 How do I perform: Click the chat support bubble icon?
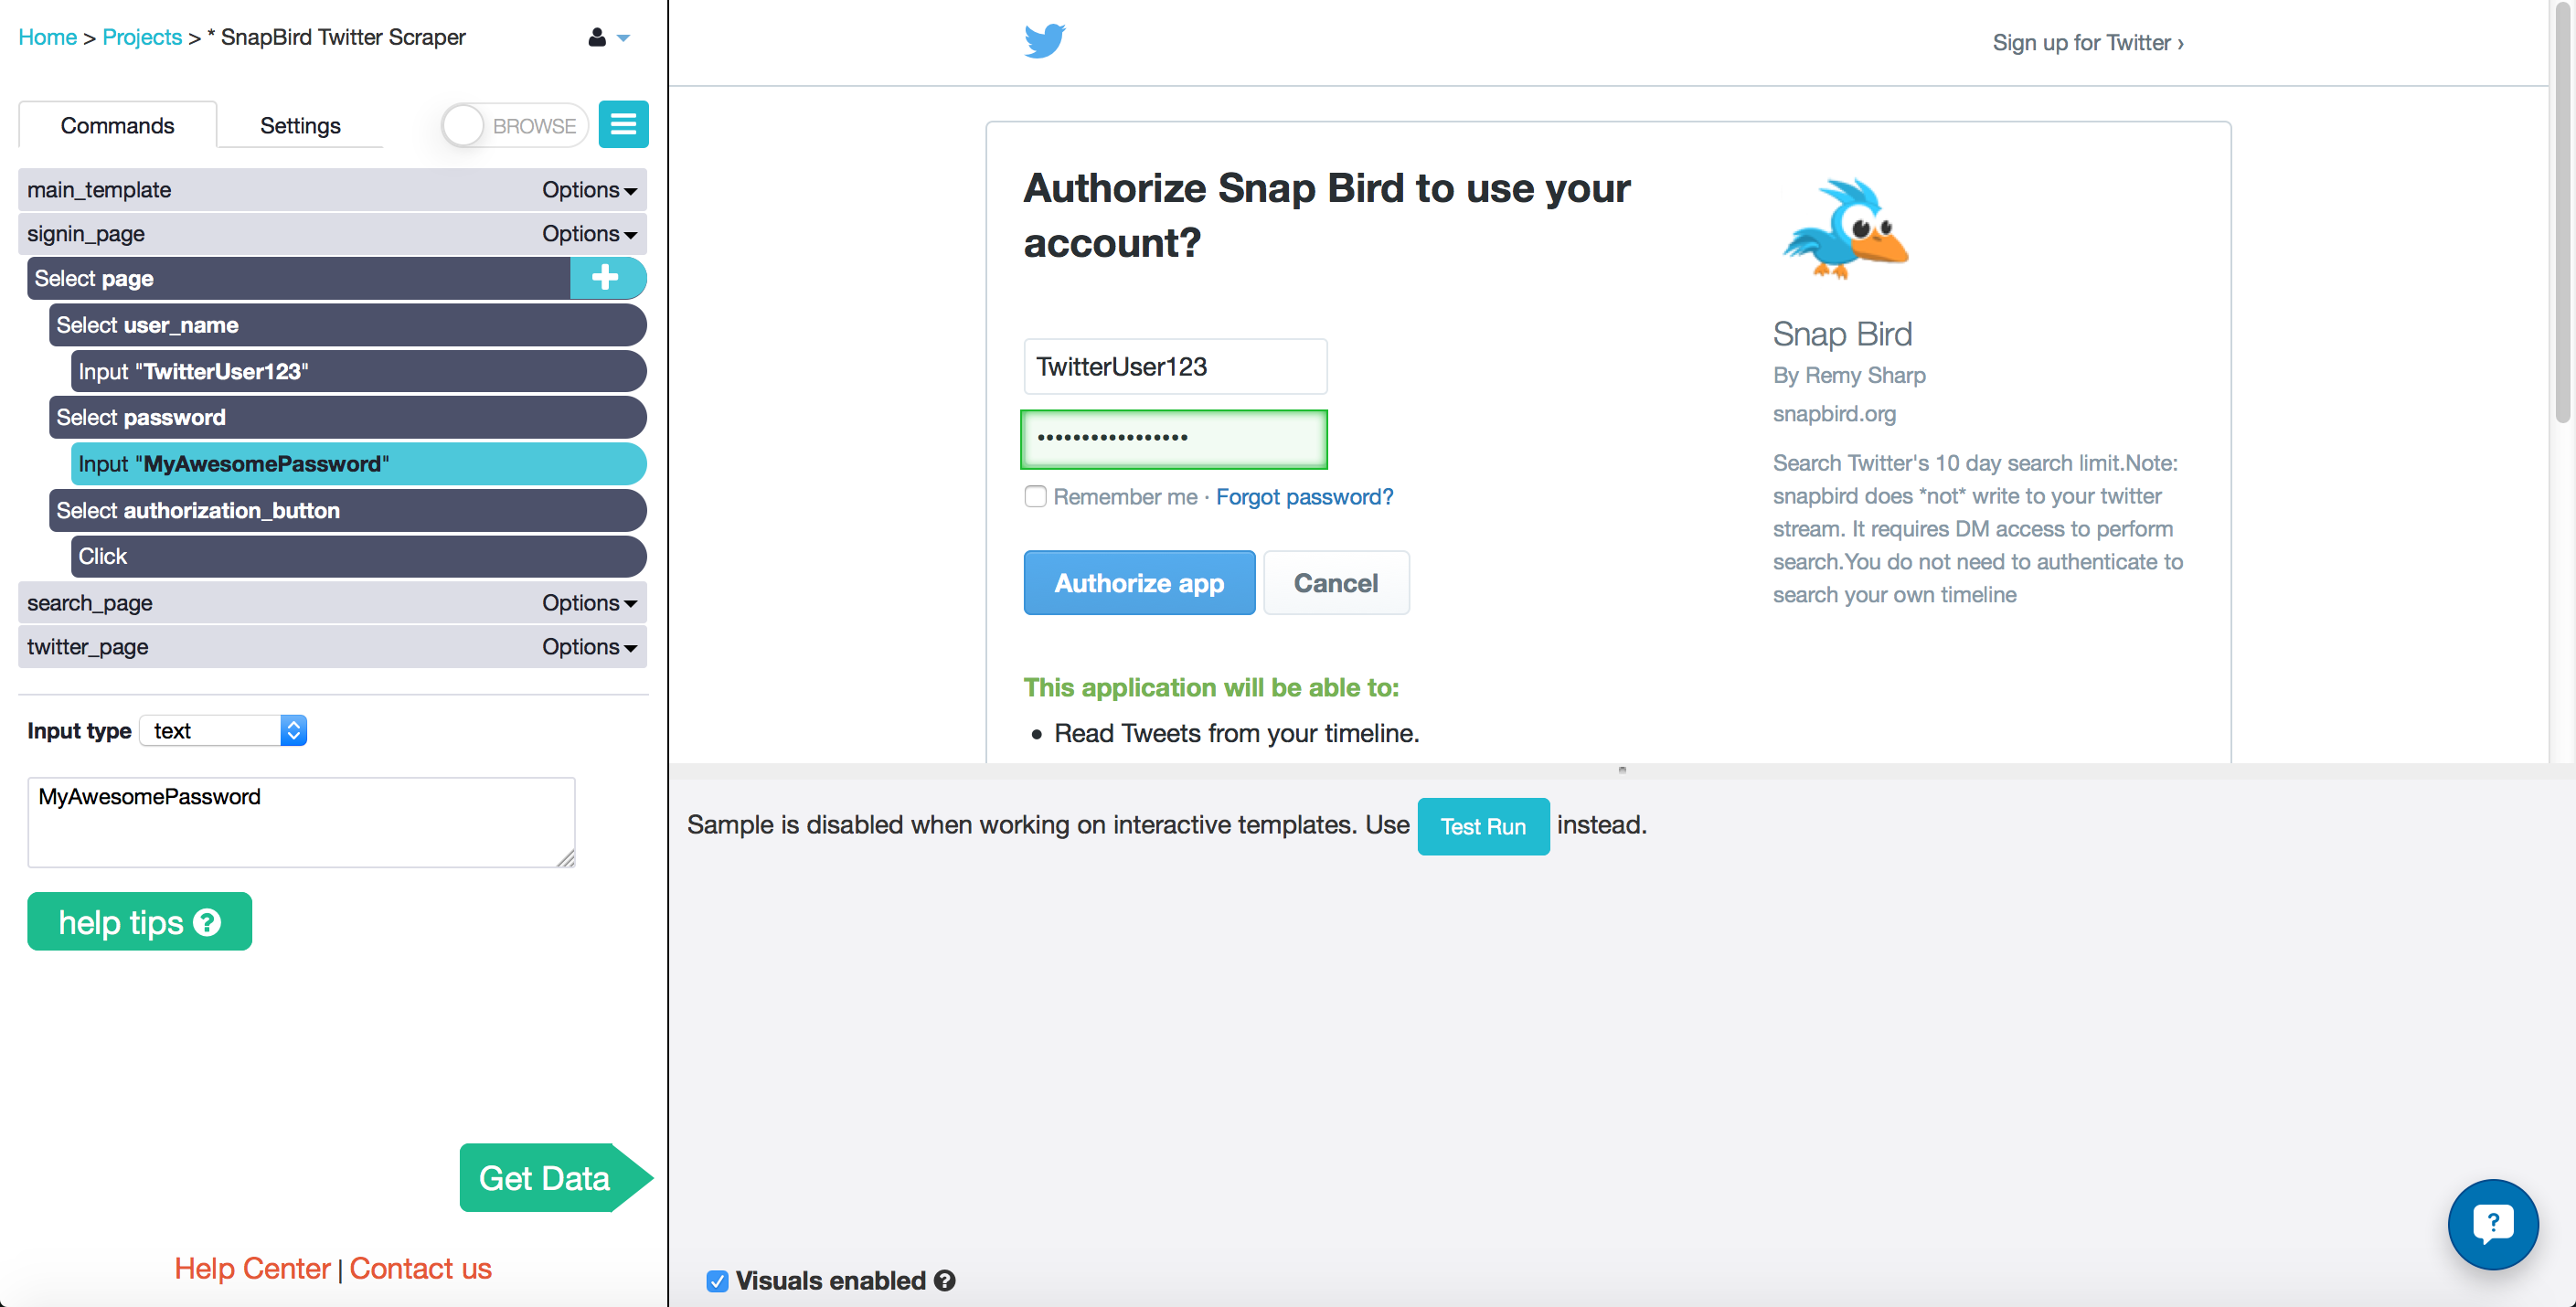pos(2493,1222)
